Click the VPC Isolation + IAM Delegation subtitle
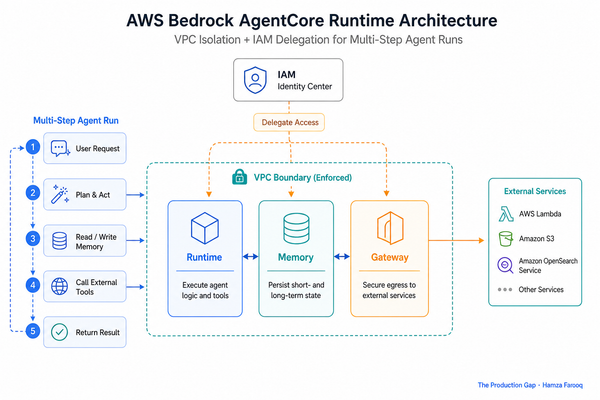Viewport: 600px width, 400px height. click(x=318, y=40)
